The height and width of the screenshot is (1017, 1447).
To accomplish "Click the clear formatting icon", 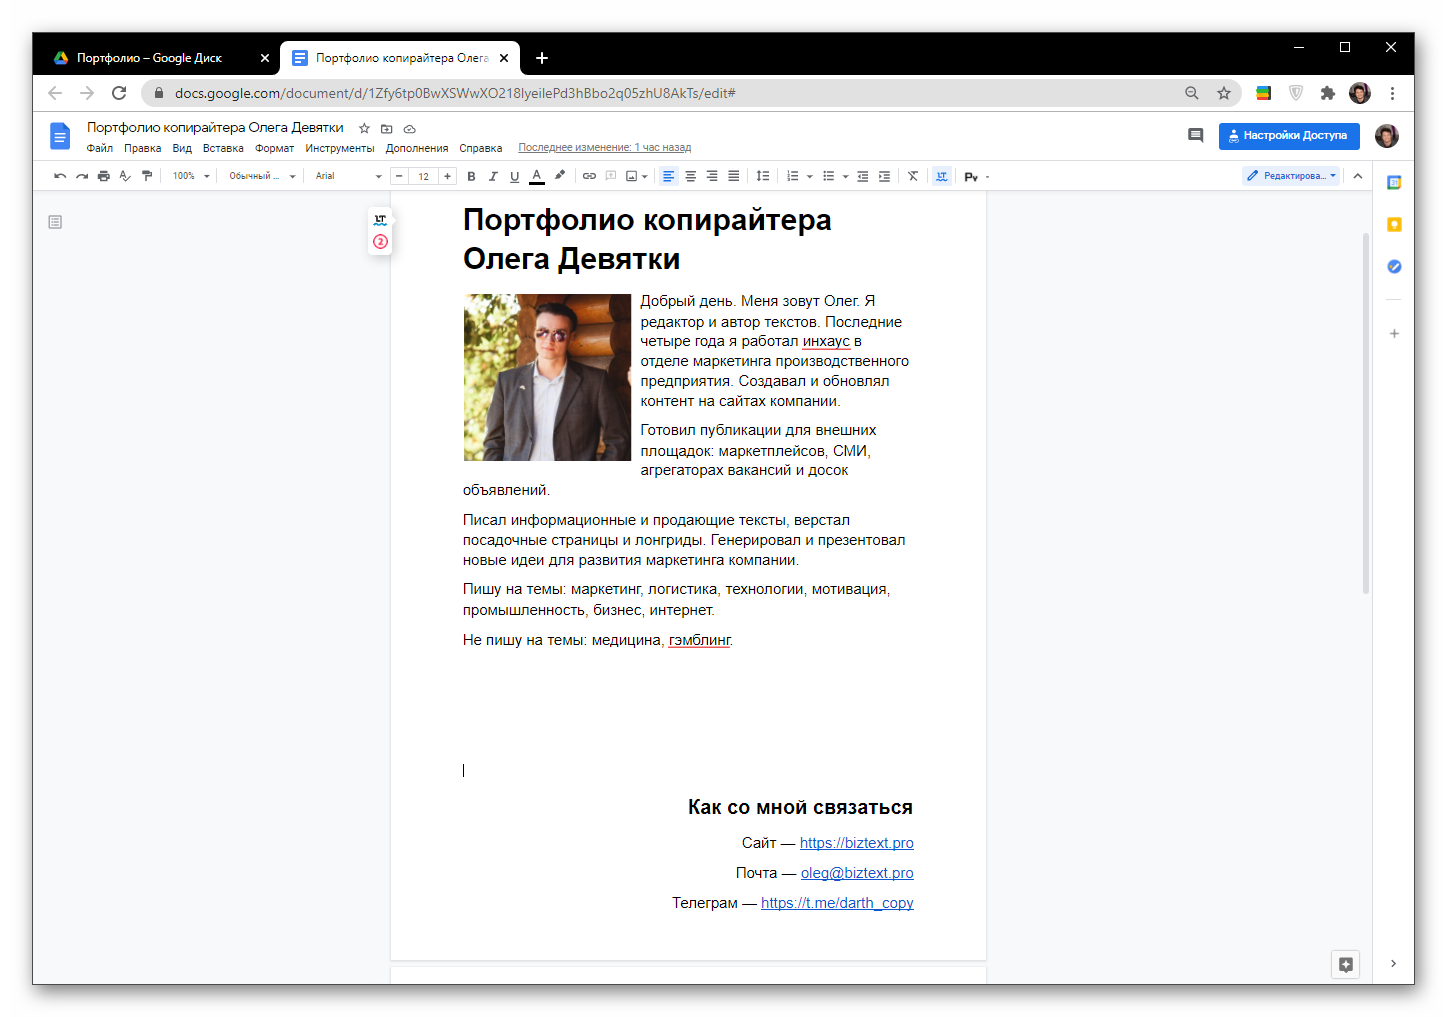I will click(912, 176).
